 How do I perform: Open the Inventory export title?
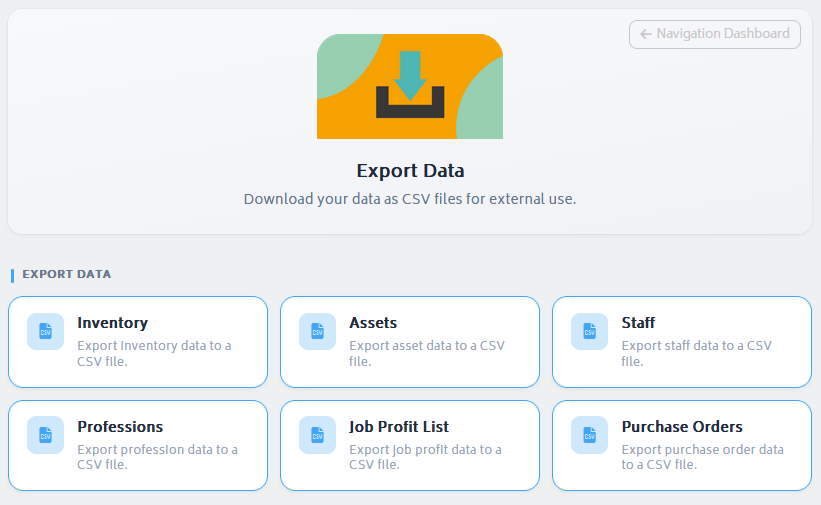pos(112,323)
